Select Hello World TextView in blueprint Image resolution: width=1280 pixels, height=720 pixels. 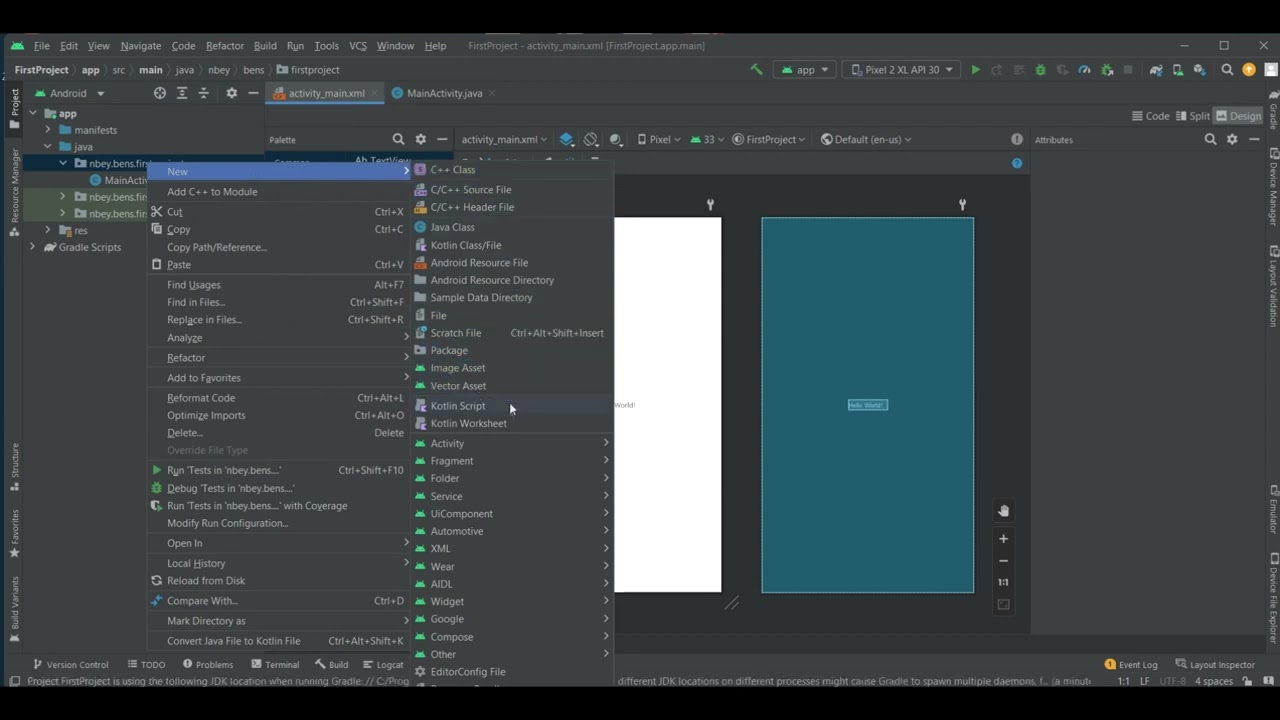[x=867, y=405]
